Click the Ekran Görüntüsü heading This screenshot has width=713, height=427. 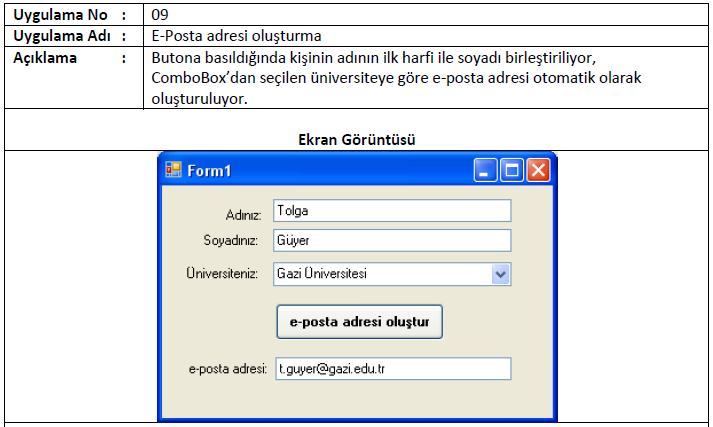pos(356,140)
